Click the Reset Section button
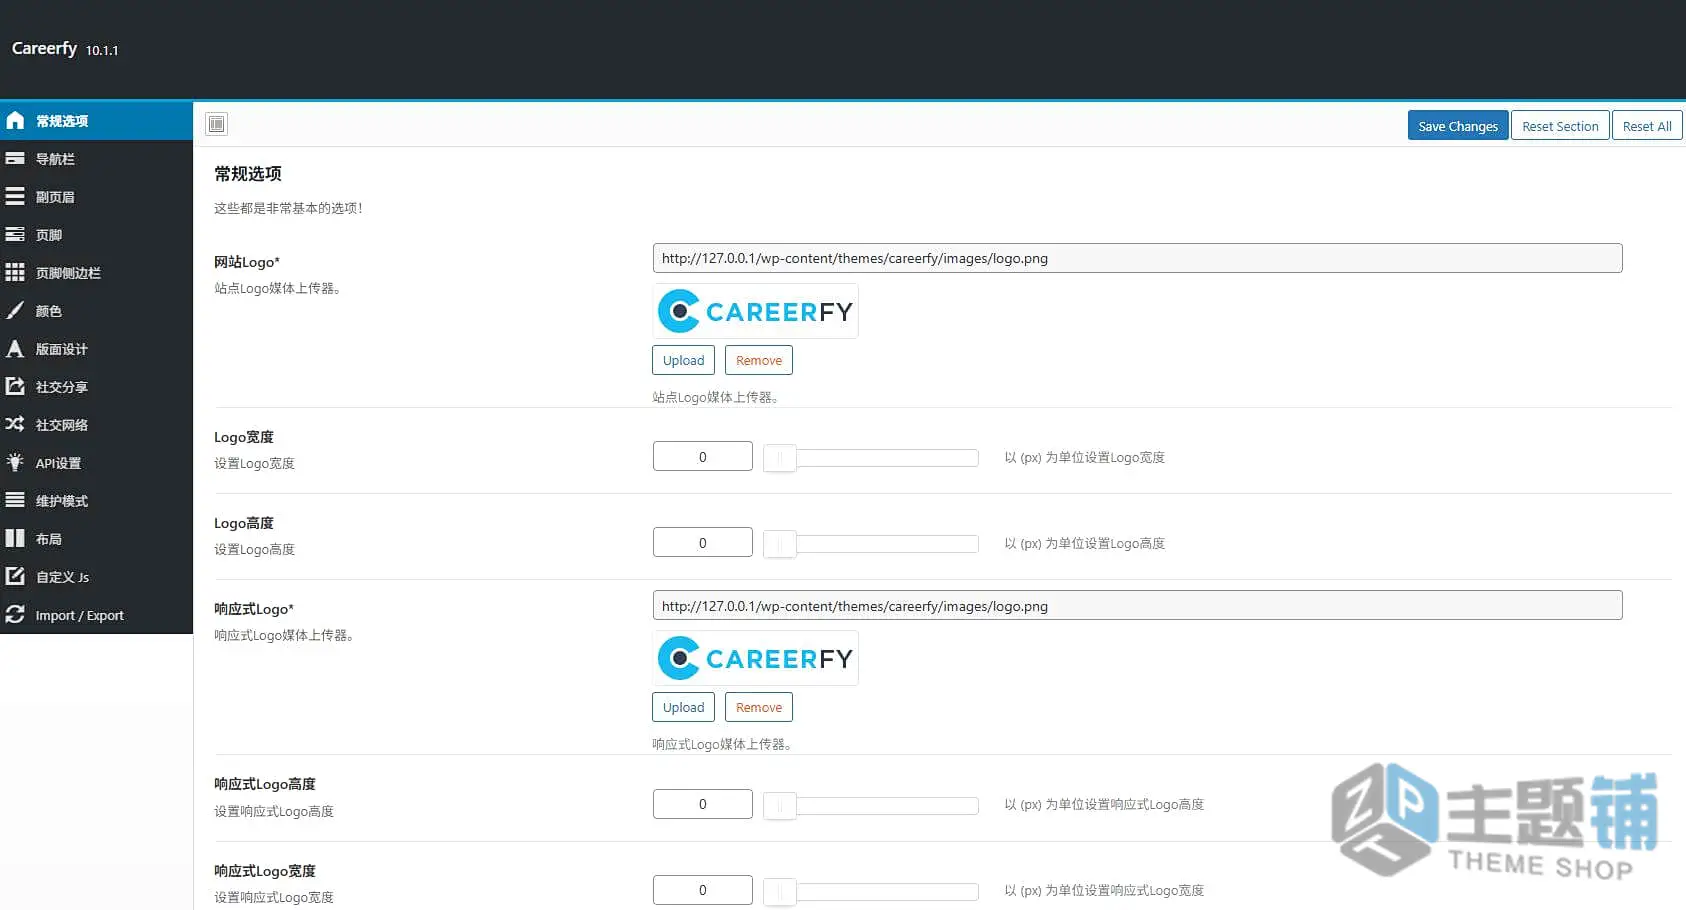This screenshot has height=910, width=1686. 1560,126
